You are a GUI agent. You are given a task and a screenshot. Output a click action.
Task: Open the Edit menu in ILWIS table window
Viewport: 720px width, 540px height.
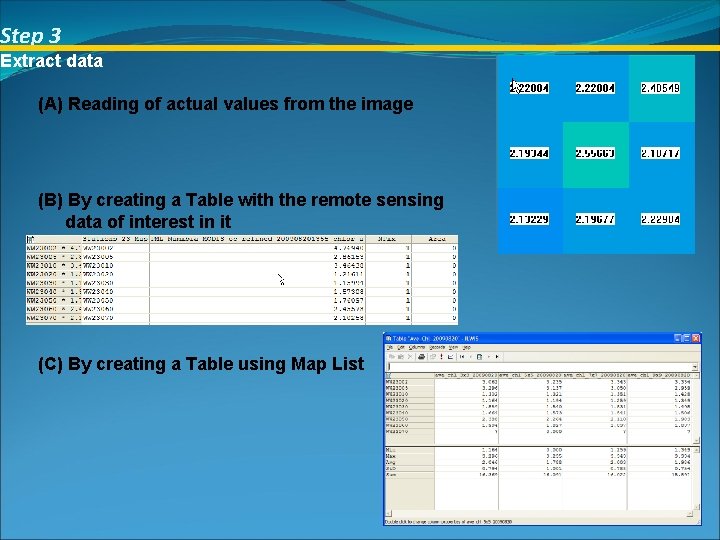click(401, 348)
